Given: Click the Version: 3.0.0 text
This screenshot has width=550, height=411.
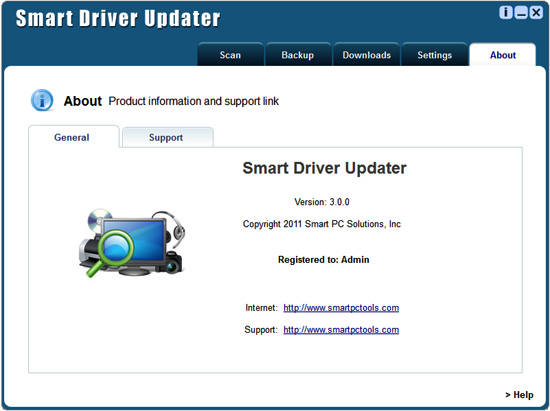Looking at the screenshot, I should pyautogui.click(x=322, y=202).
